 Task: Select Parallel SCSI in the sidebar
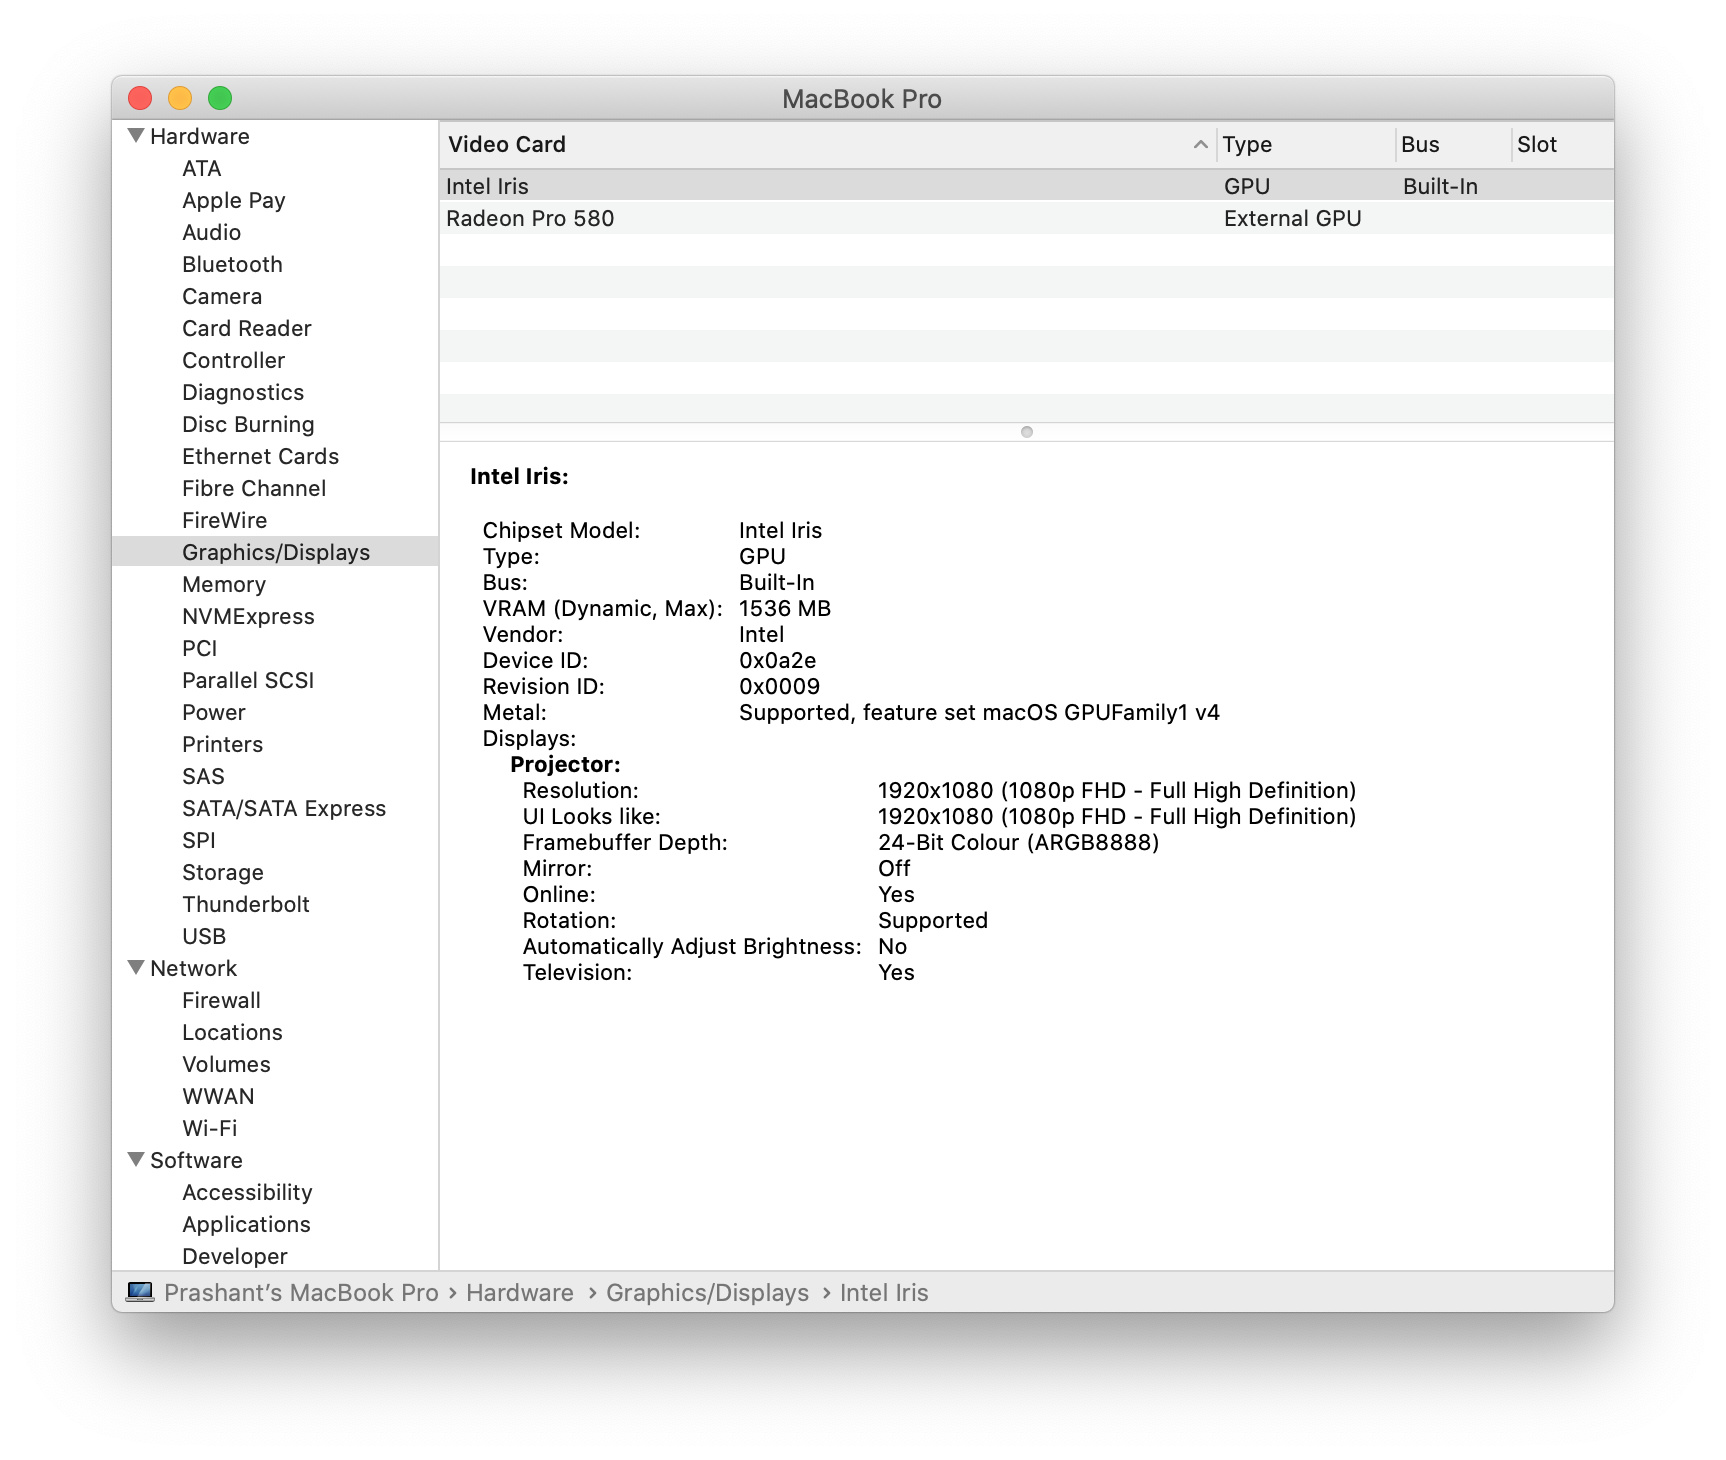[x=248, y=680]
